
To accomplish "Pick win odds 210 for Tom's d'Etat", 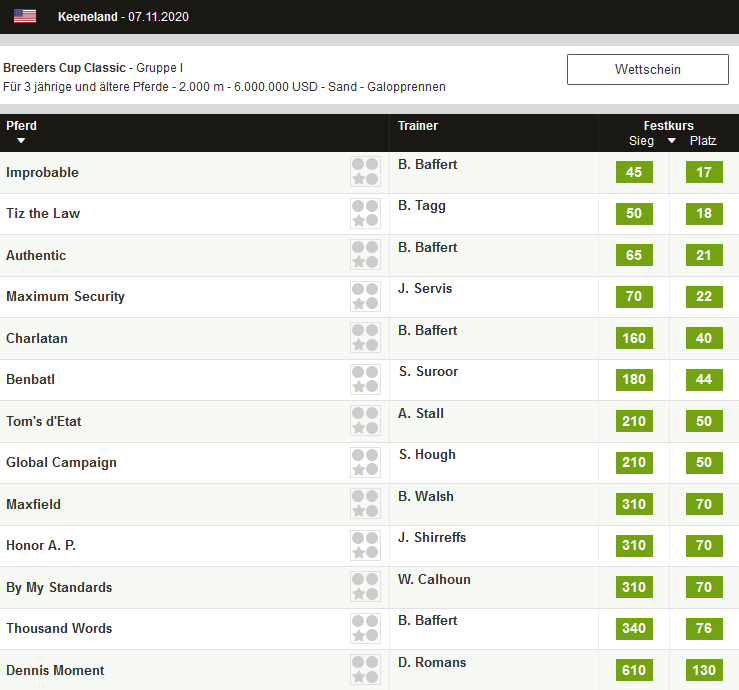I will [634, 421].
